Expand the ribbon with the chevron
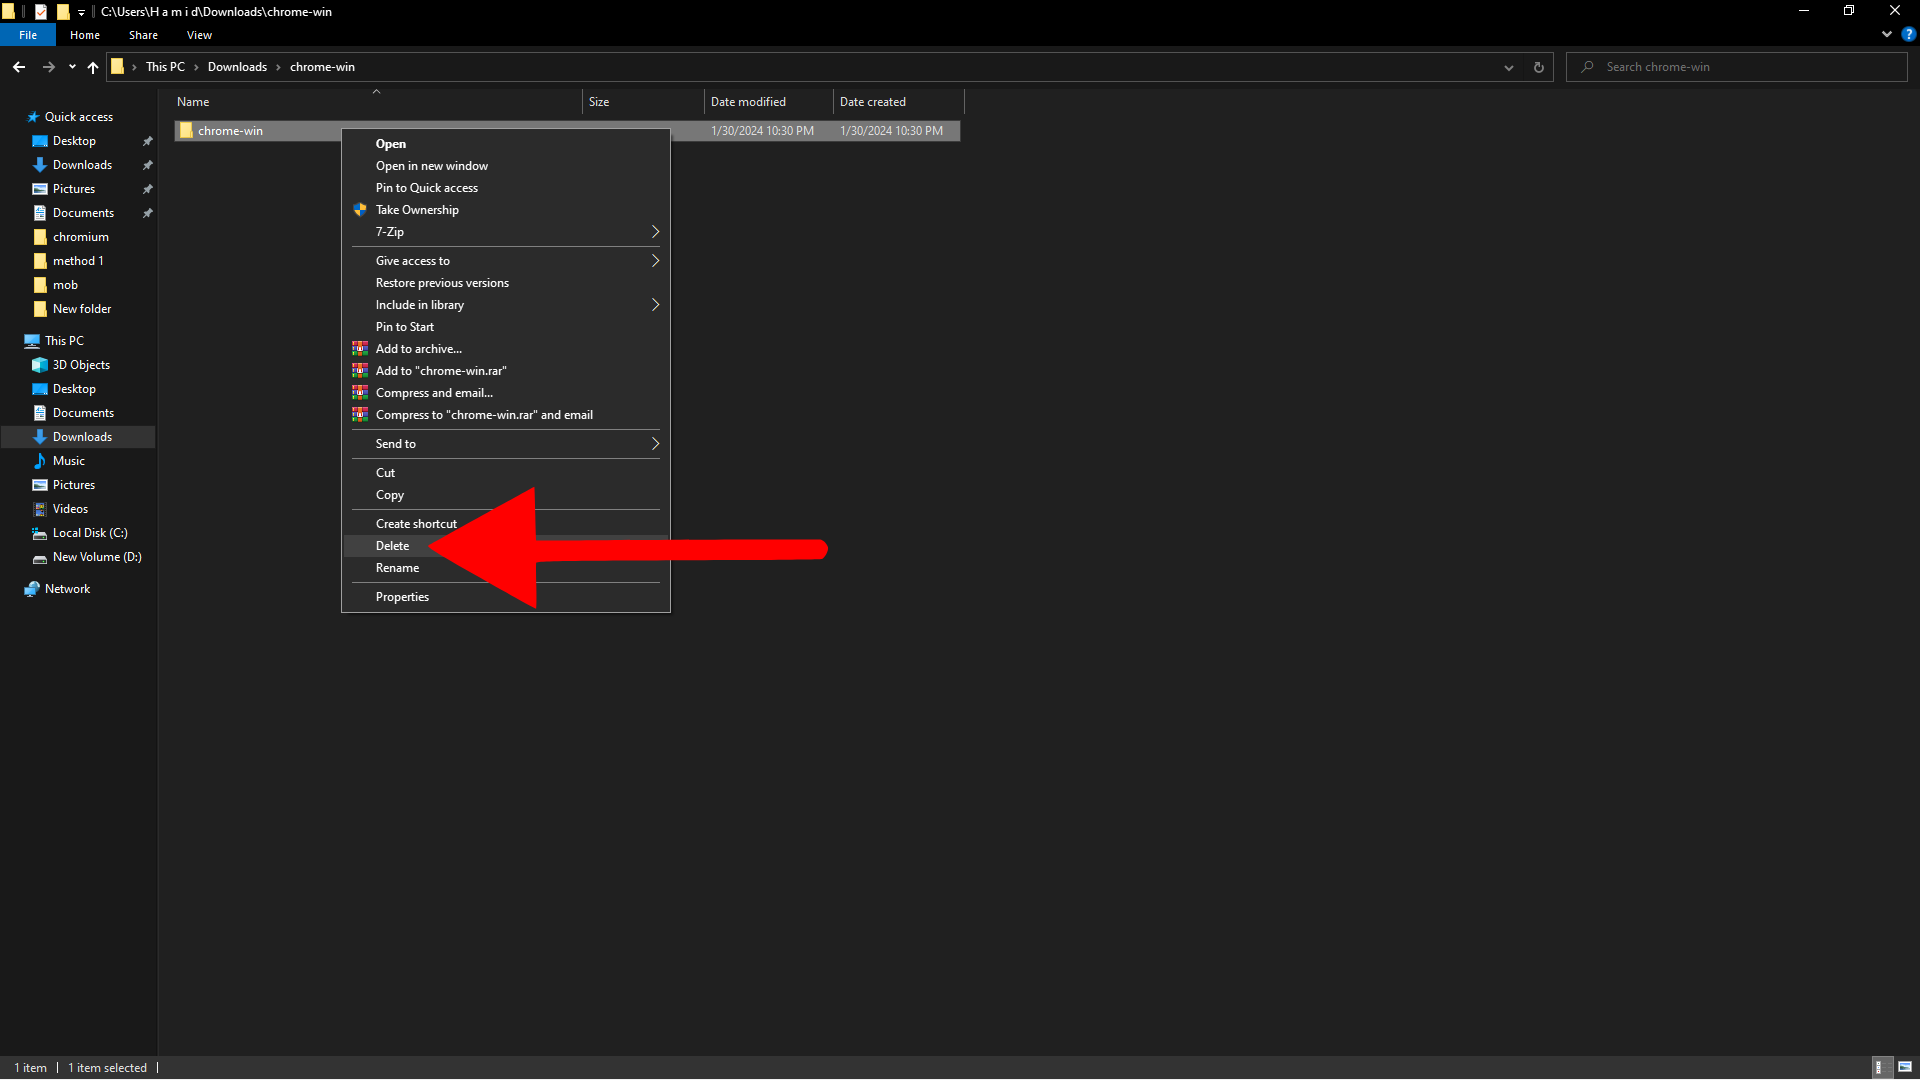 point(1887,34)
